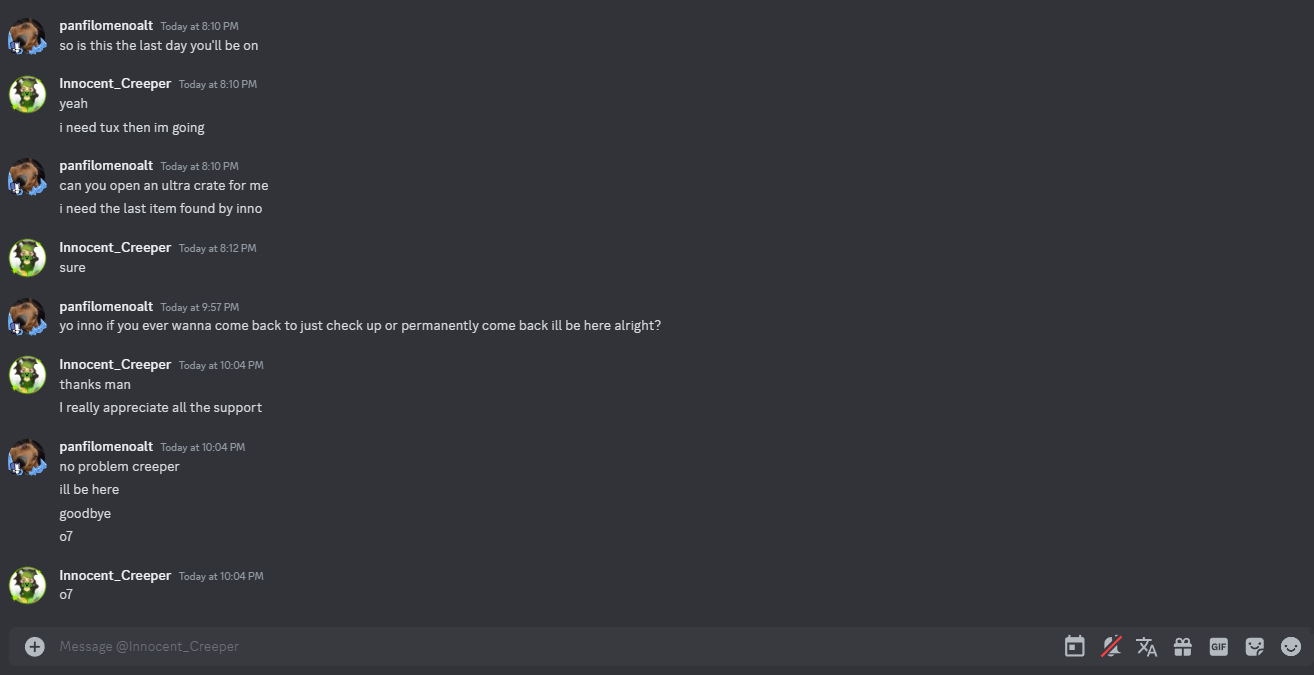This screenshot has width=1314, height=675.
Task: Open panfilomenoalt avatar beside "can you open an ultra crate"
Action: 28,176
